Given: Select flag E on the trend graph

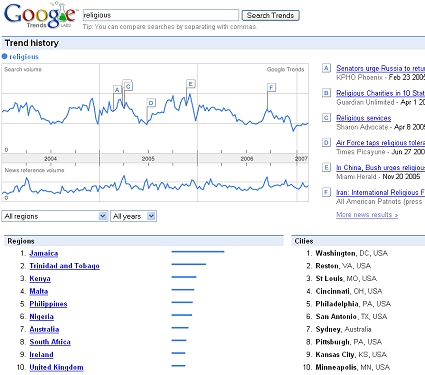Looking at the screenshot, I should (191, 84).
